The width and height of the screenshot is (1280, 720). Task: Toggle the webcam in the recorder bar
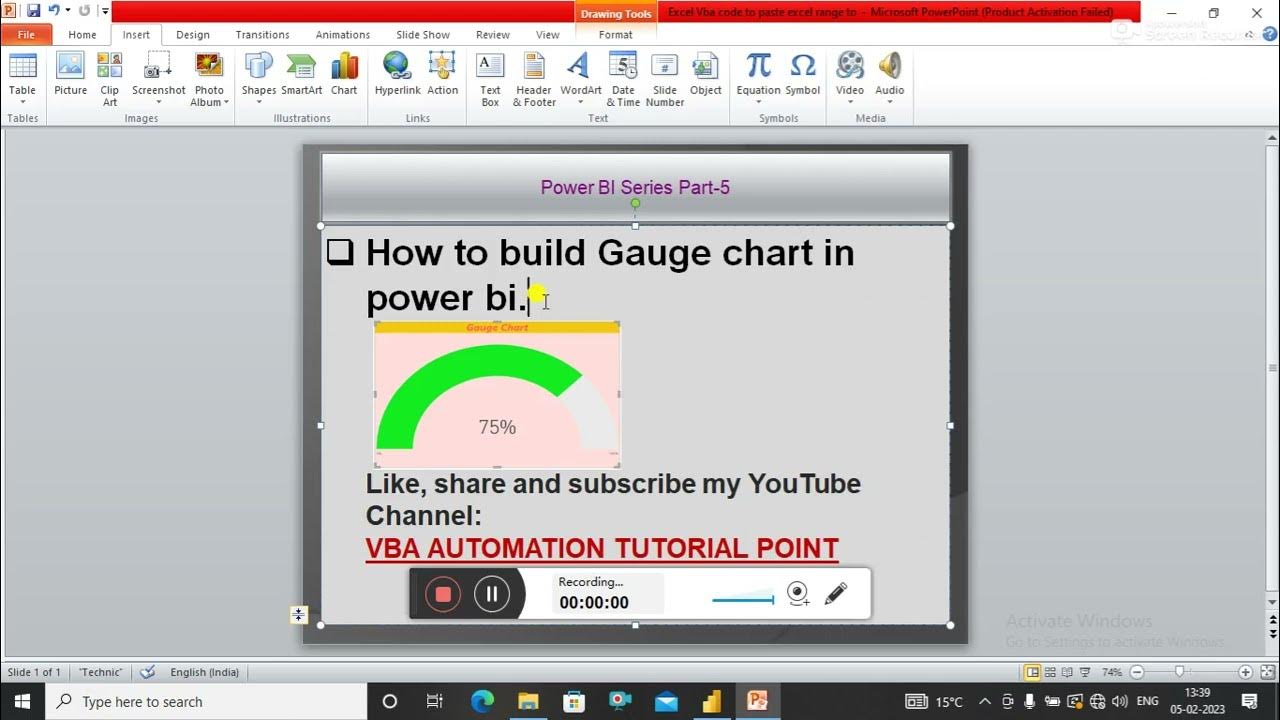(798, 594)
